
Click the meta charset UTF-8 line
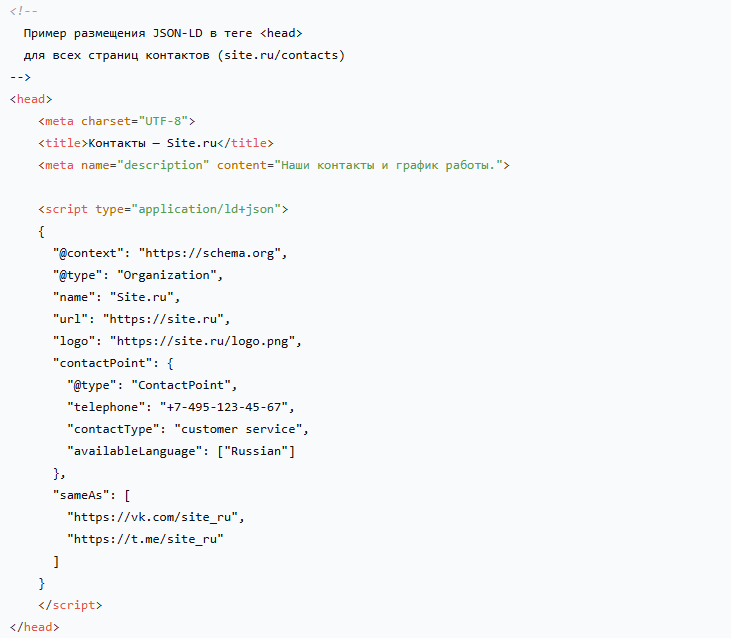pyautogui.click(x=117, y=121)
